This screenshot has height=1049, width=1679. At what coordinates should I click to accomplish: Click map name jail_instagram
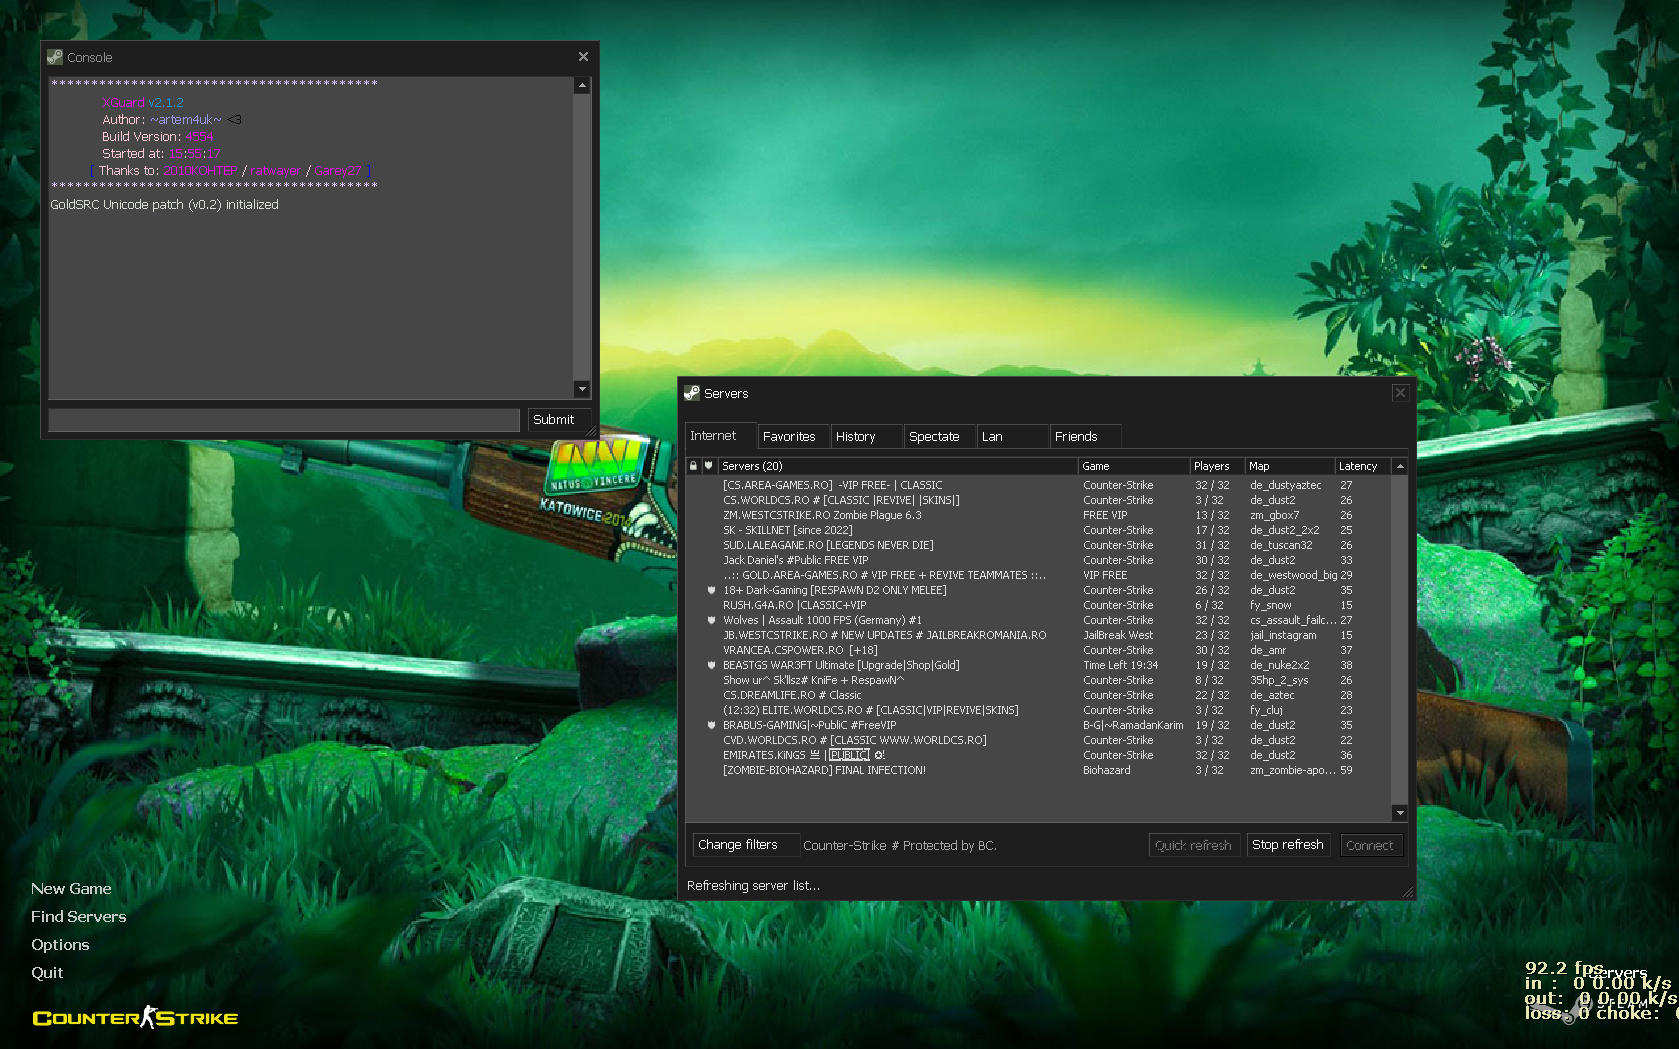tap(1283, 635)
